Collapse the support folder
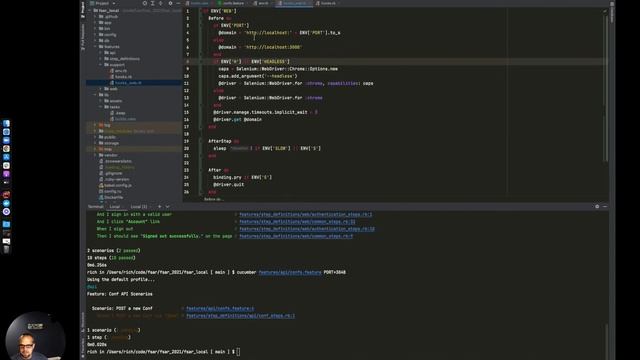640x360 pixels. pos(101,65)
